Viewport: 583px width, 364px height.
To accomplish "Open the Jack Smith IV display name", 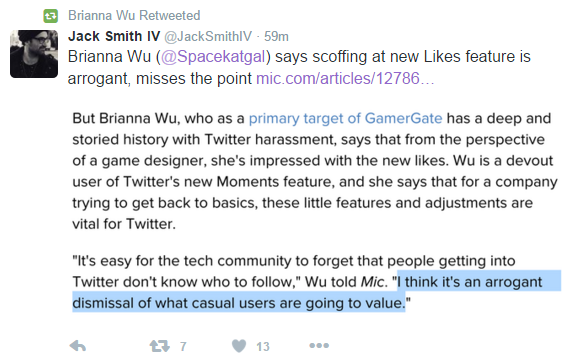I will [114, 36].
